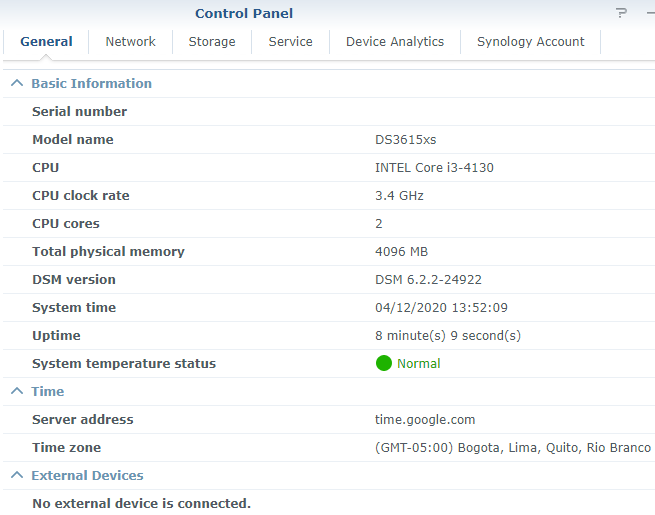Click the Control Panel window title

click(244, 13)
